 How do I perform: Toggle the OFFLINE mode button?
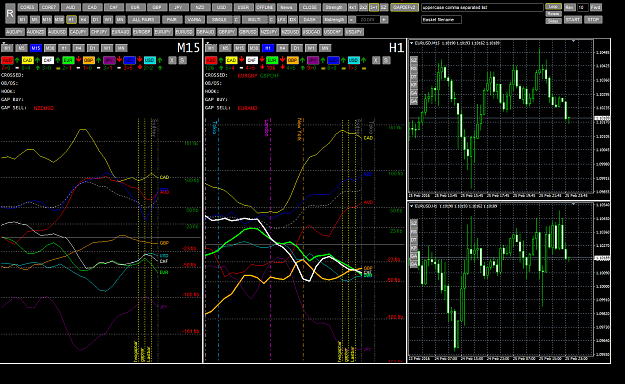pos(265,8)
